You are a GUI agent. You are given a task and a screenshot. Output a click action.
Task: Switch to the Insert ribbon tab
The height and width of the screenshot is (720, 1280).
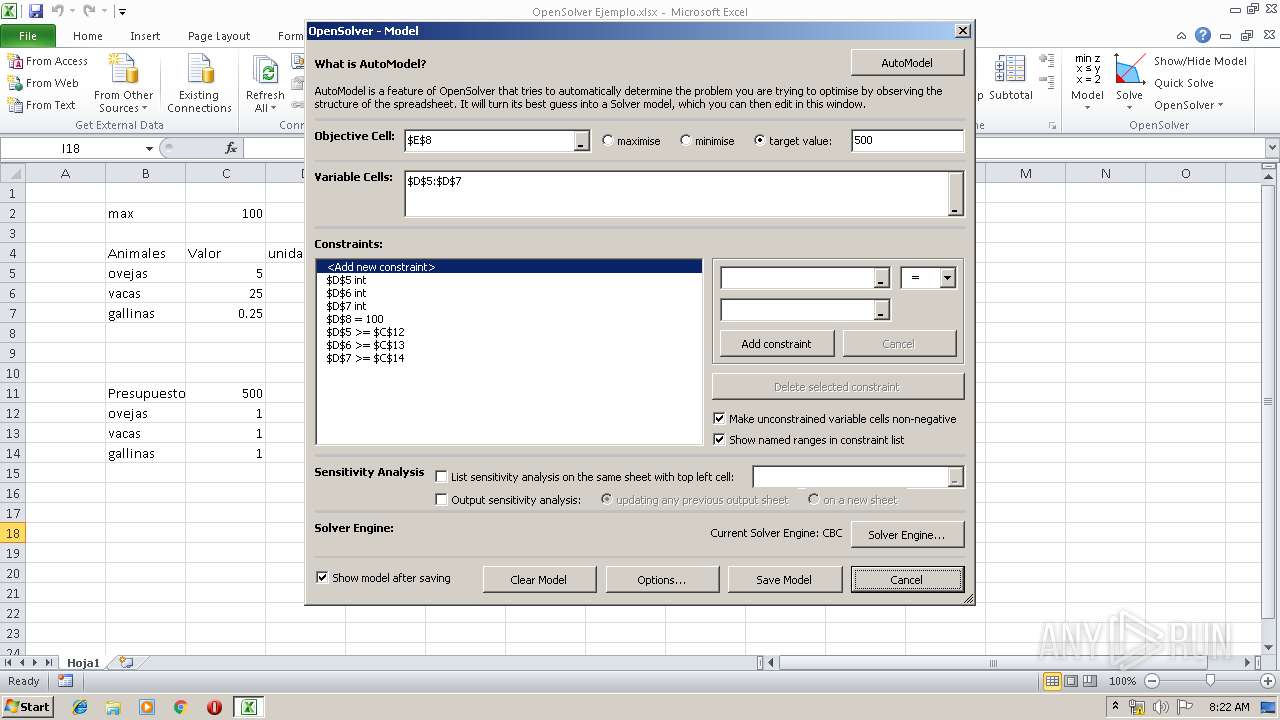tap(145, 36)
